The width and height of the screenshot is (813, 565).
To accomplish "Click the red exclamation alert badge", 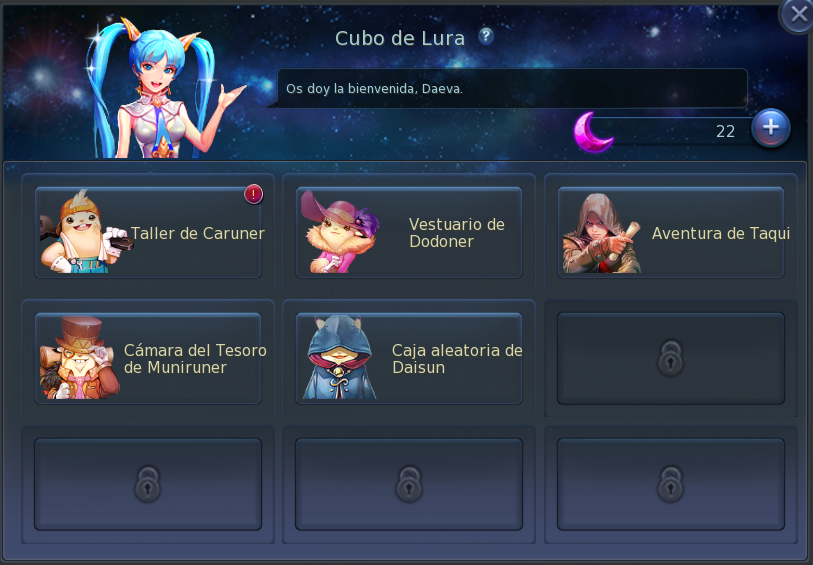I will 254,194.
